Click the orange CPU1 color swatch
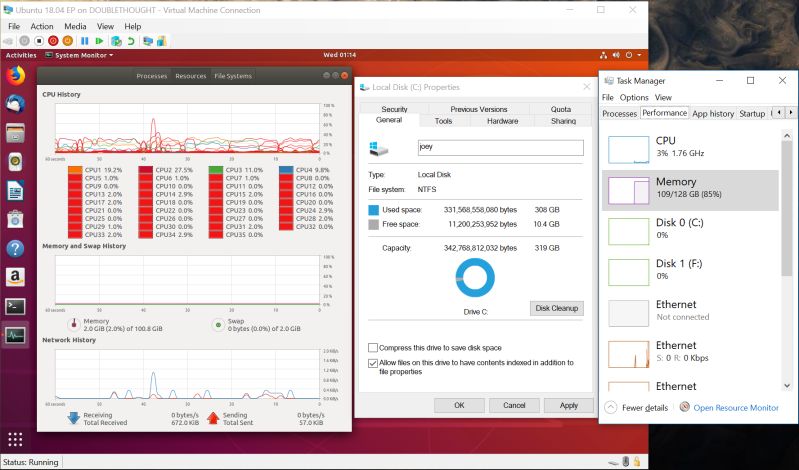The height and width of the screenshot is (470, 799). [75, 170]
